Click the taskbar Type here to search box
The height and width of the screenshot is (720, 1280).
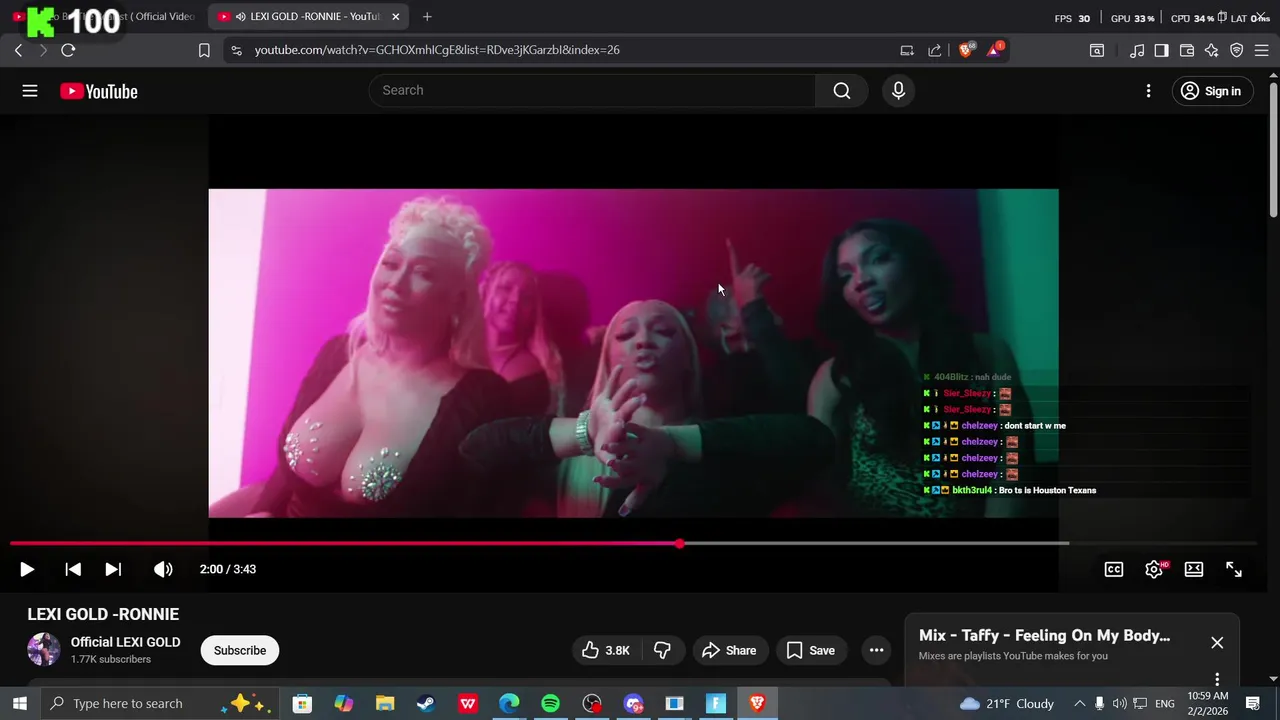160,703
